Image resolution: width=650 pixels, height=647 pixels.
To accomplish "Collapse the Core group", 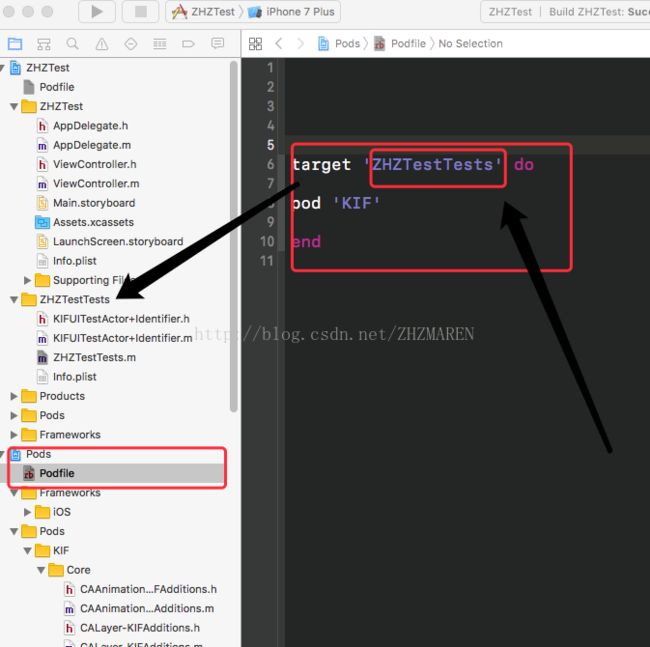I will click(x=41, y=570).
